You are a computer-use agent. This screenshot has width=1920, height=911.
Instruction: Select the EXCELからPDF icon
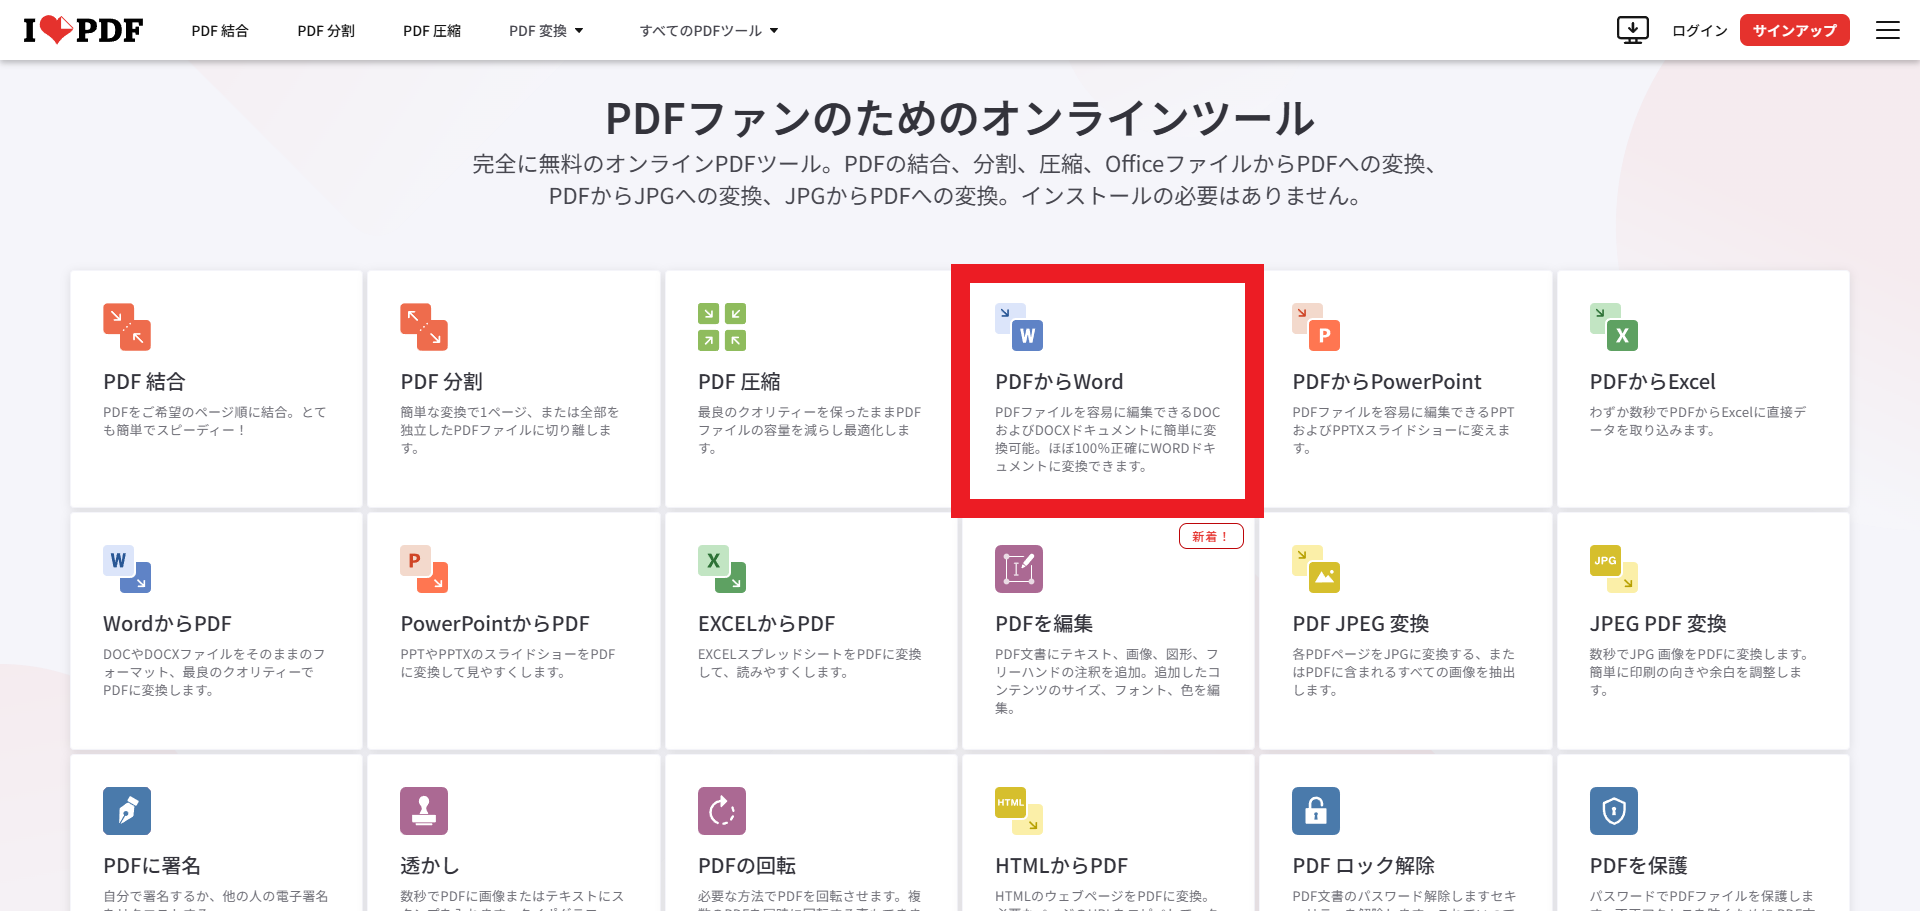722,569
